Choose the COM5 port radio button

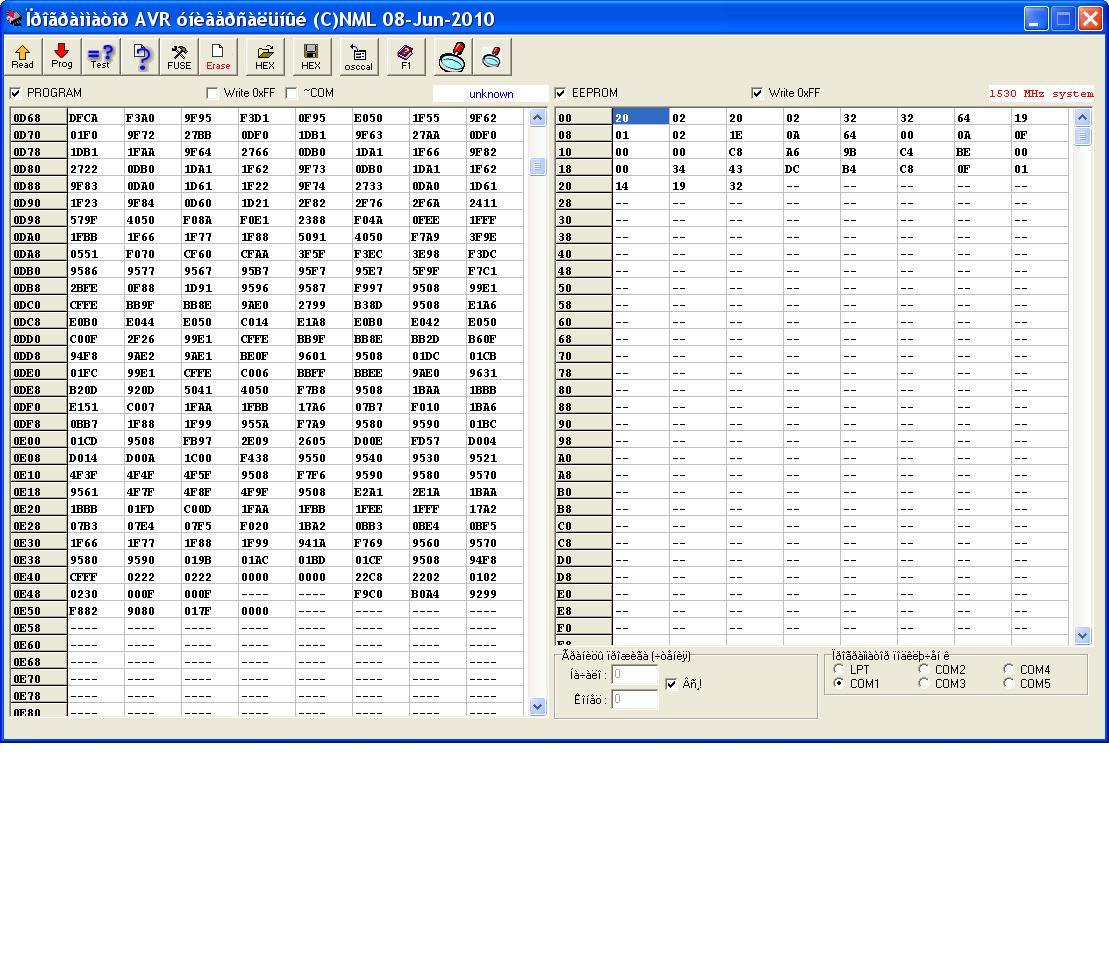1008,684
